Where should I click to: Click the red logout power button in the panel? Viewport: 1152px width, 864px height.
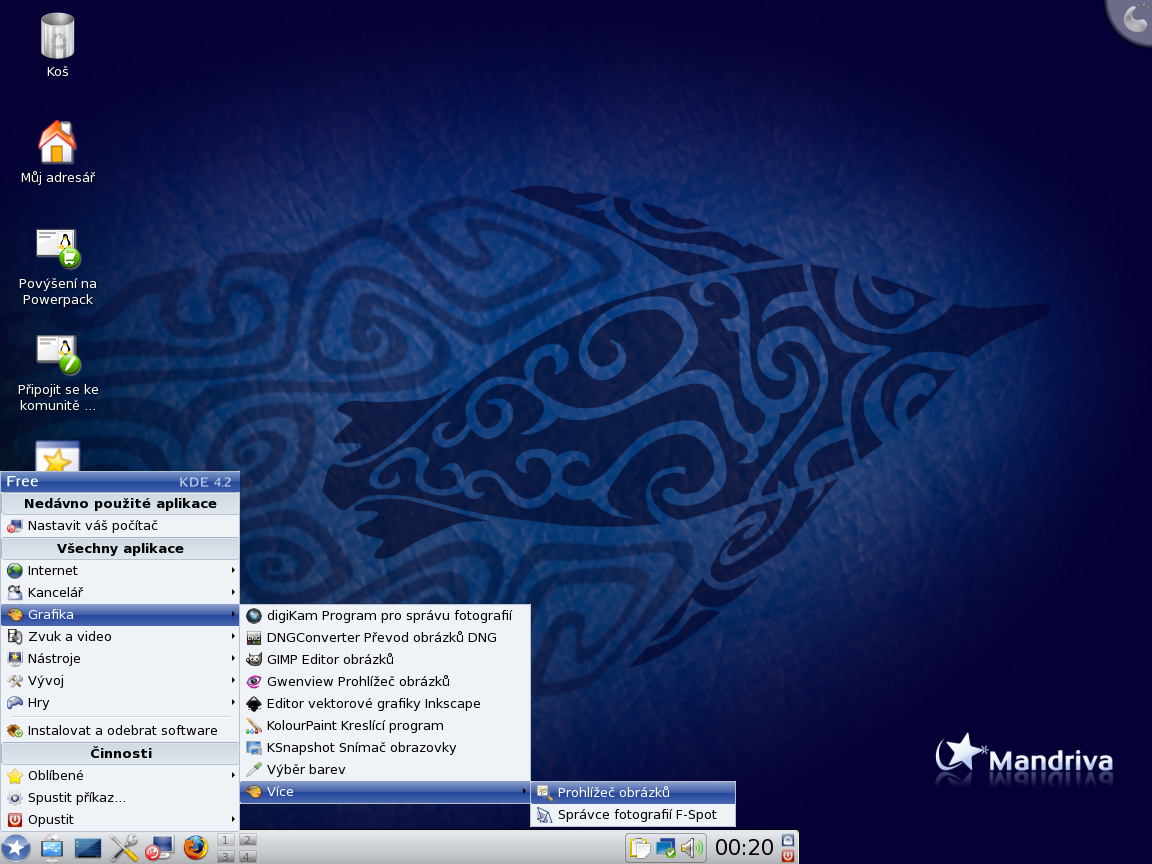(x=788, y=855)
